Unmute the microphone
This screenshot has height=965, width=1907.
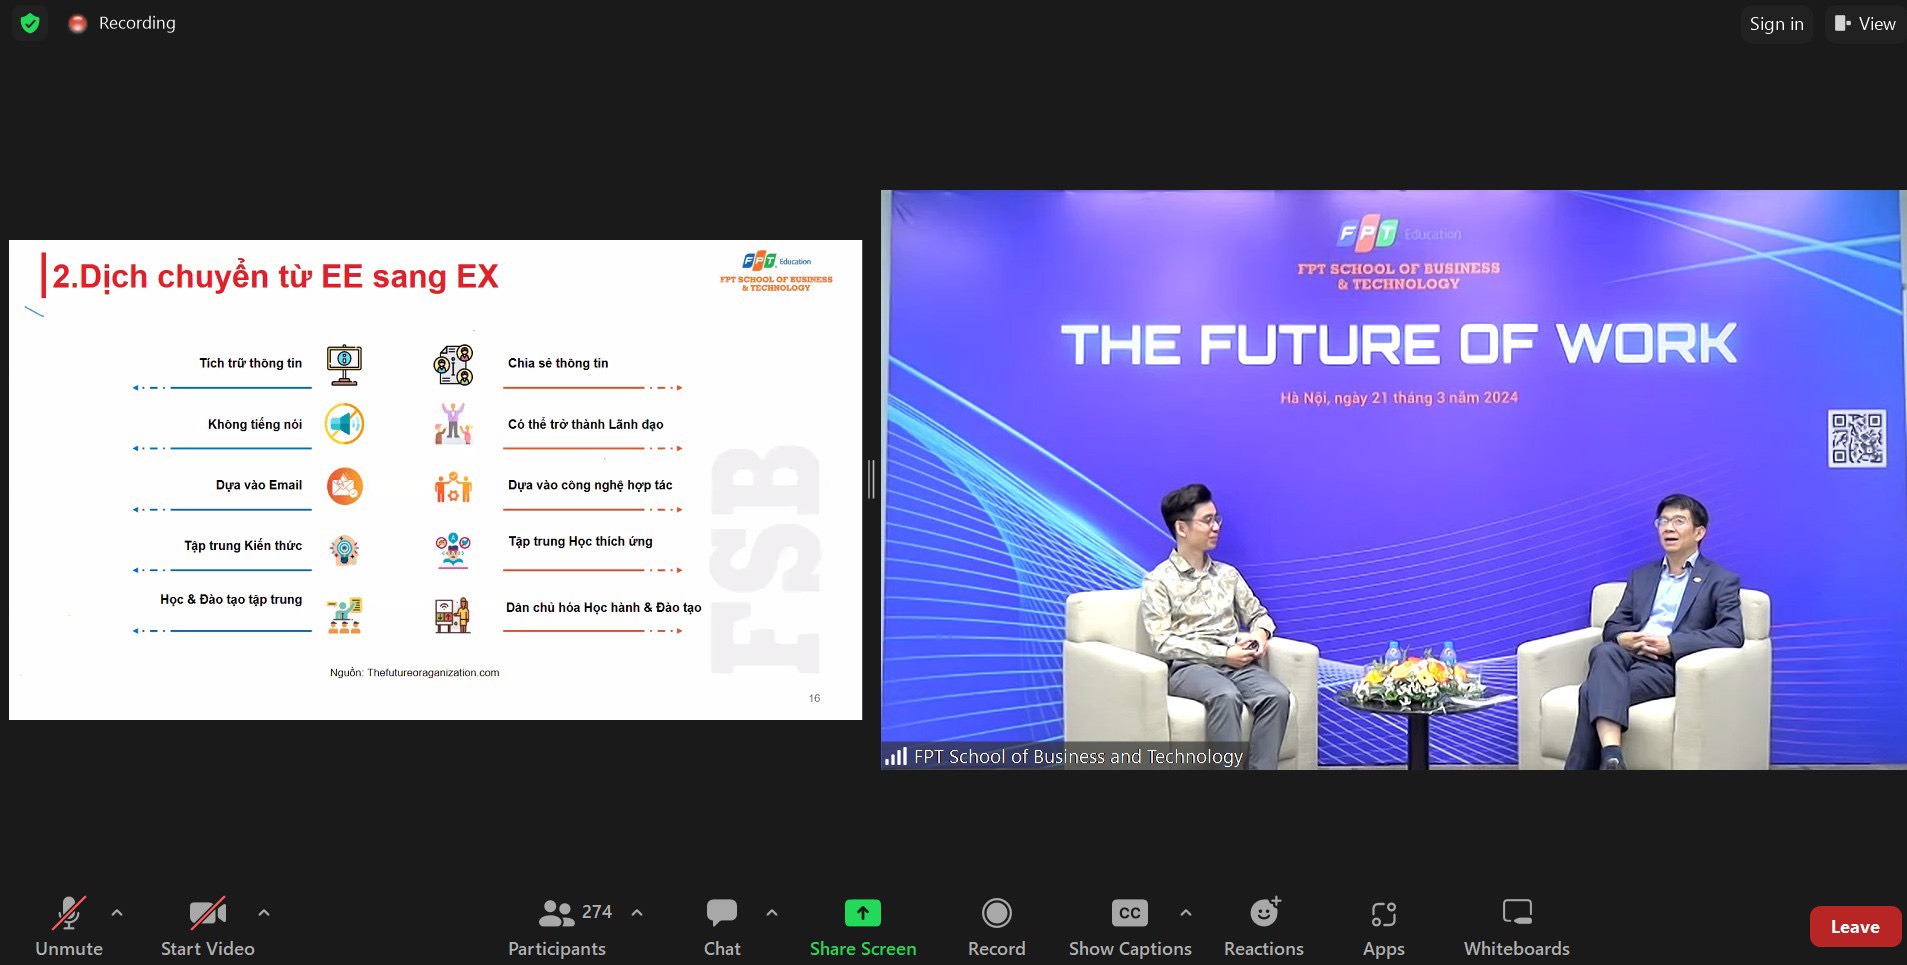(69, 927)
